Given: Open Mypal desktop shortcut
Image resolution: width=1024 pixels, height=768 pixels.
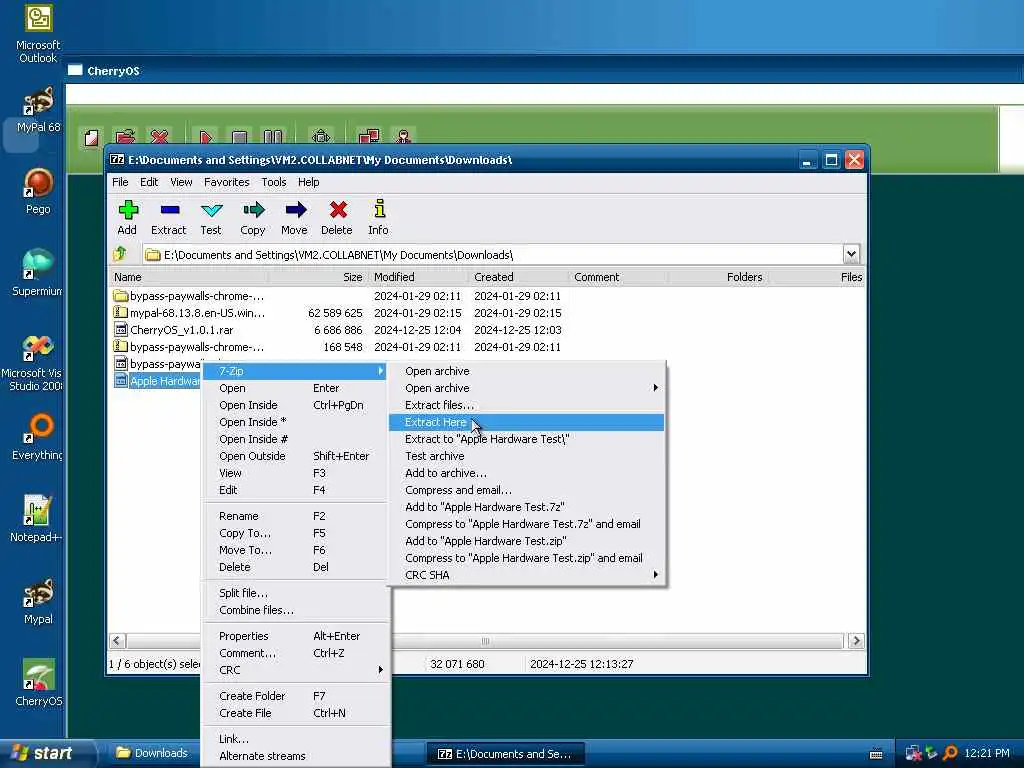Looking at the screenshot, I should [x=38, y=601].
